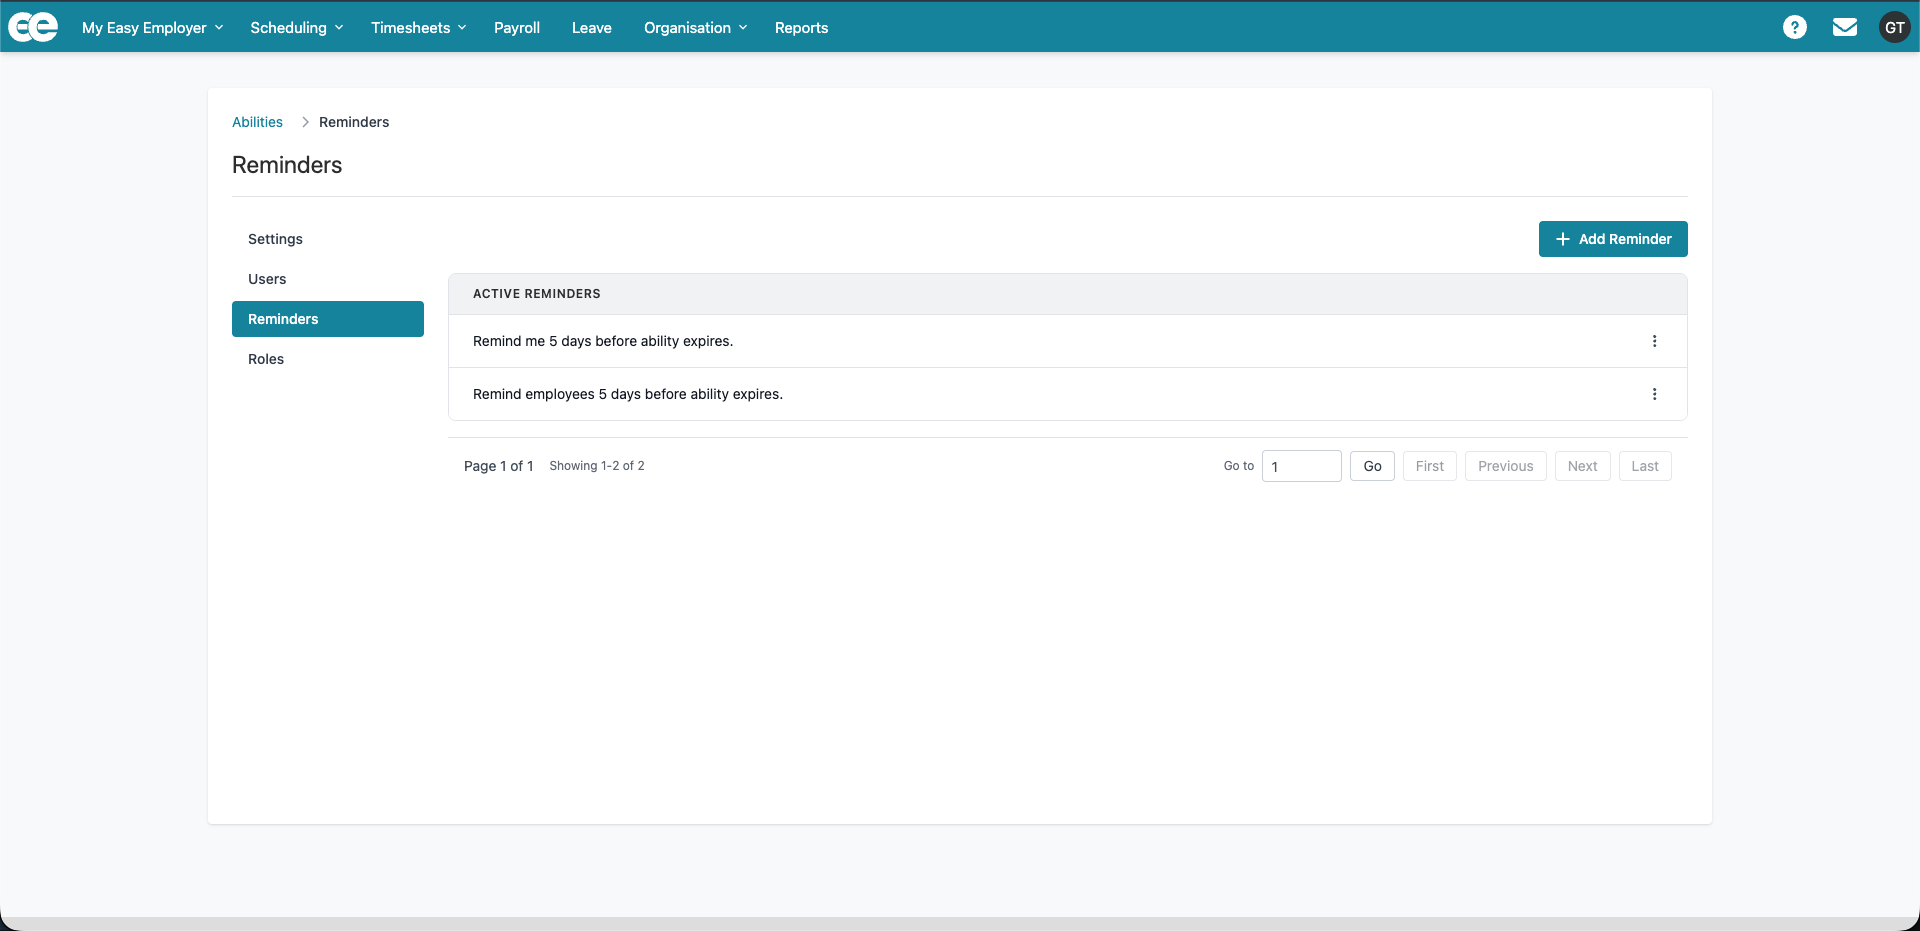Viewport: 1920px width, 931px height.
Task: Focus the Go to page number field
Action: [1302, 466]
